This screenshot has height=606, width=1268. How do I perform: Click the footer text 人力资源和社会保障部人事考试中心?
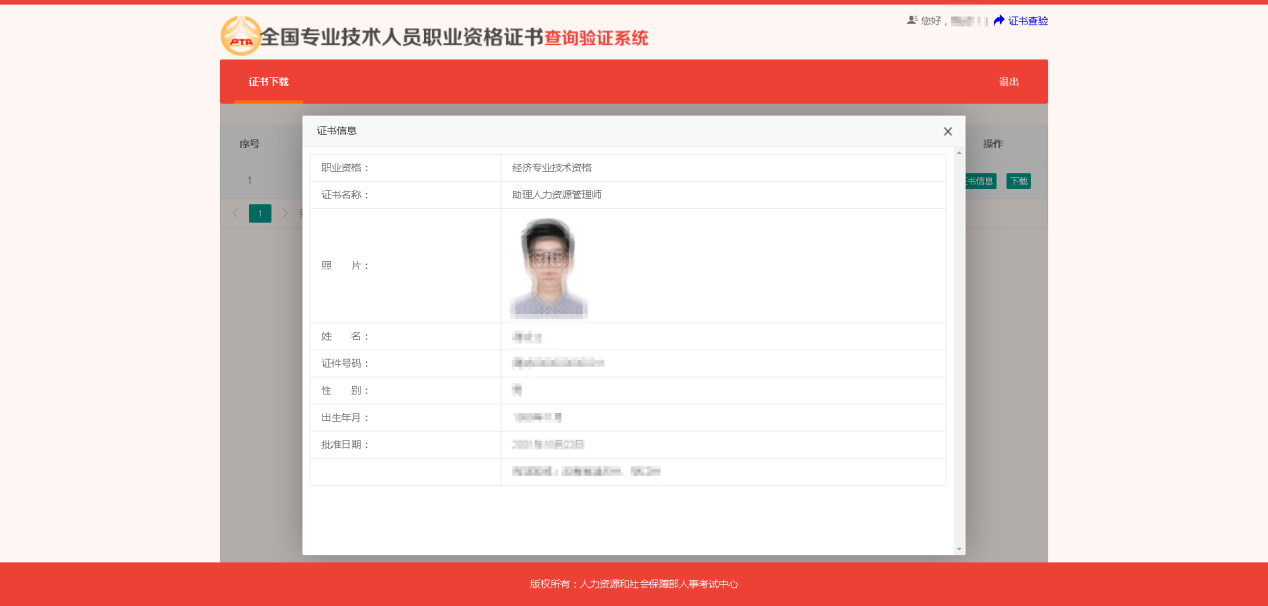654,585
